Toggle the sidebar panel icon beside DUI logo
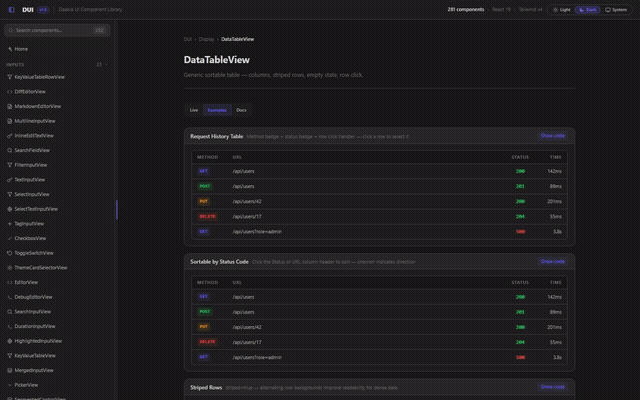This screenshot has height=400, width=640. (11, 9)
